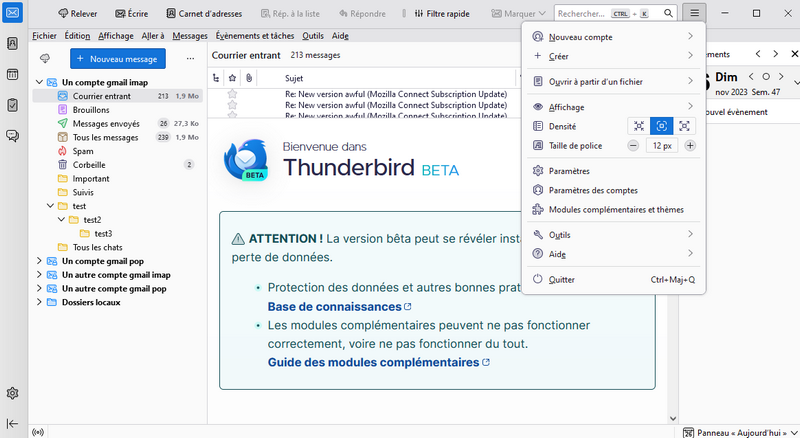
Task: Increase font size with plus button
Action: tap(690, 145)
